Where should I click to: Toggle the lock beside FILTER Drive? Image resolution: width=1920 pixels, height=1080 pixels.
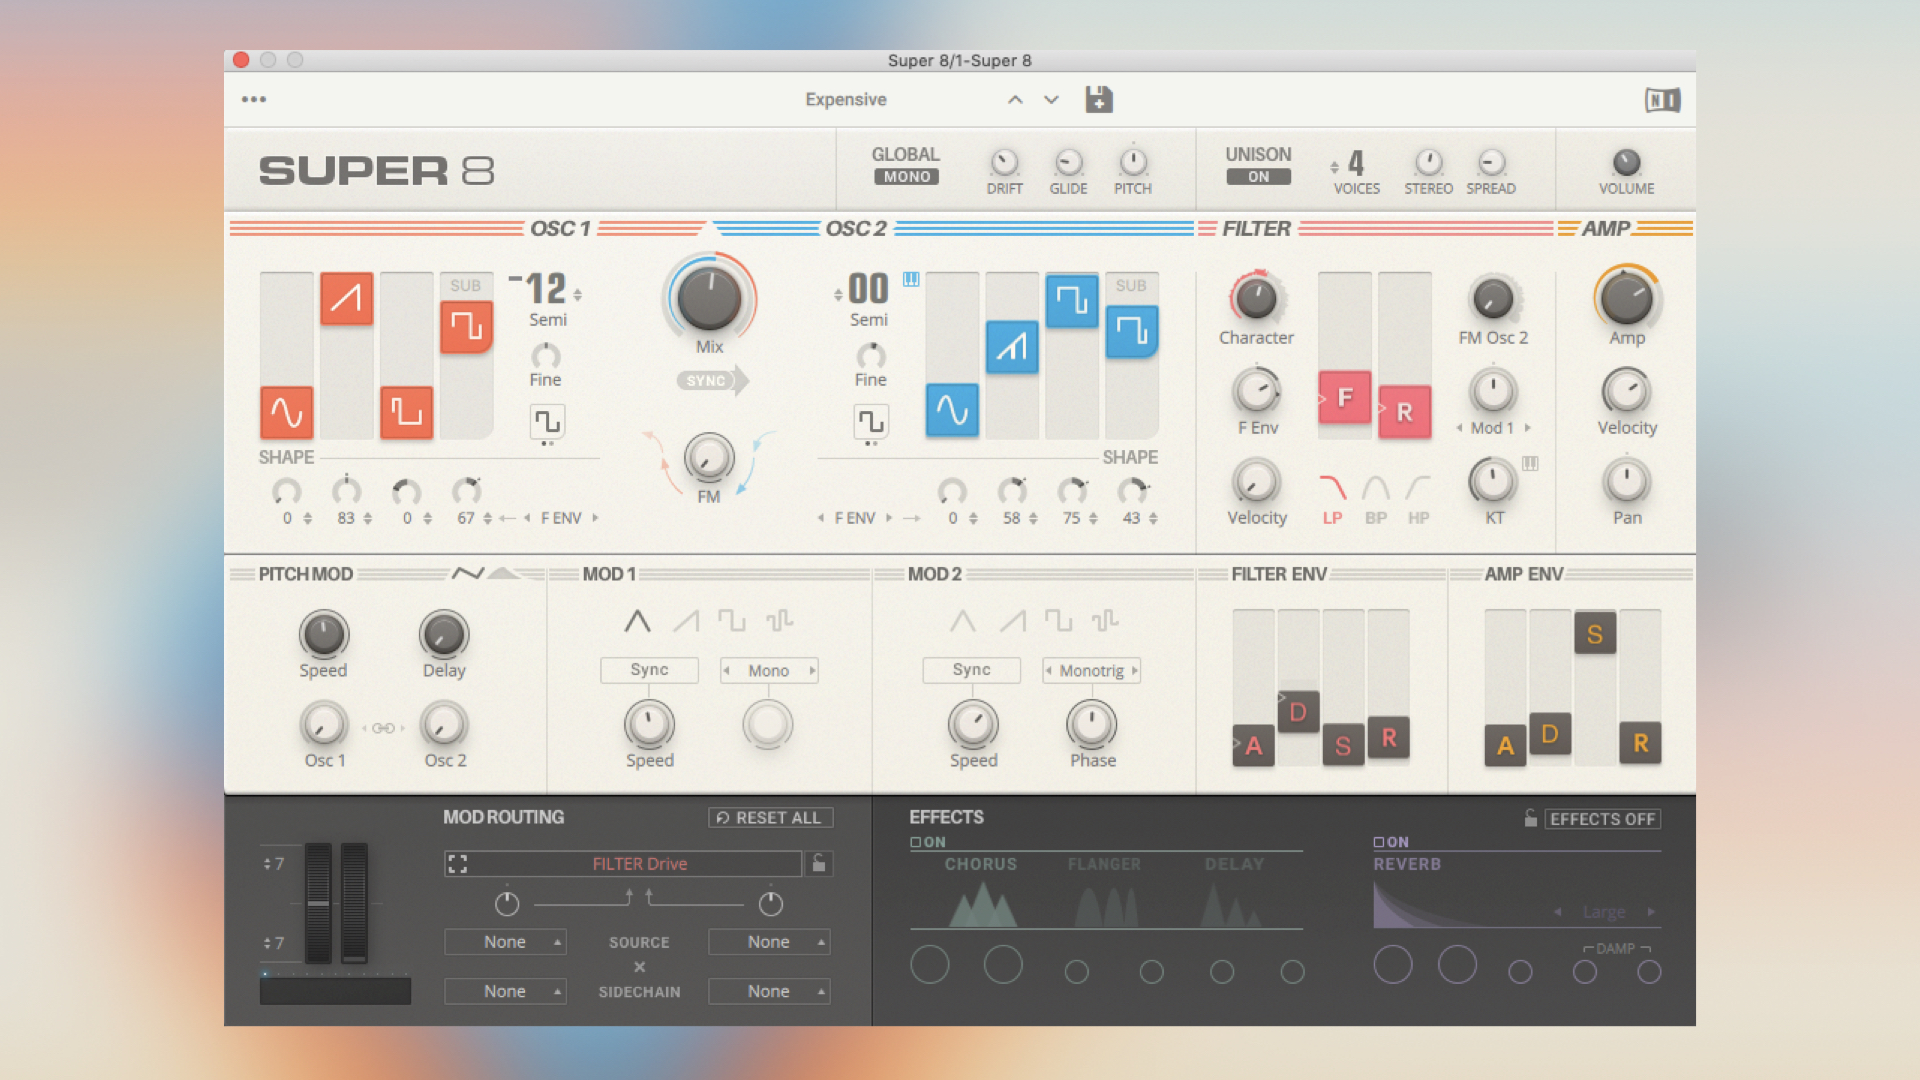(x=819, y=863)
